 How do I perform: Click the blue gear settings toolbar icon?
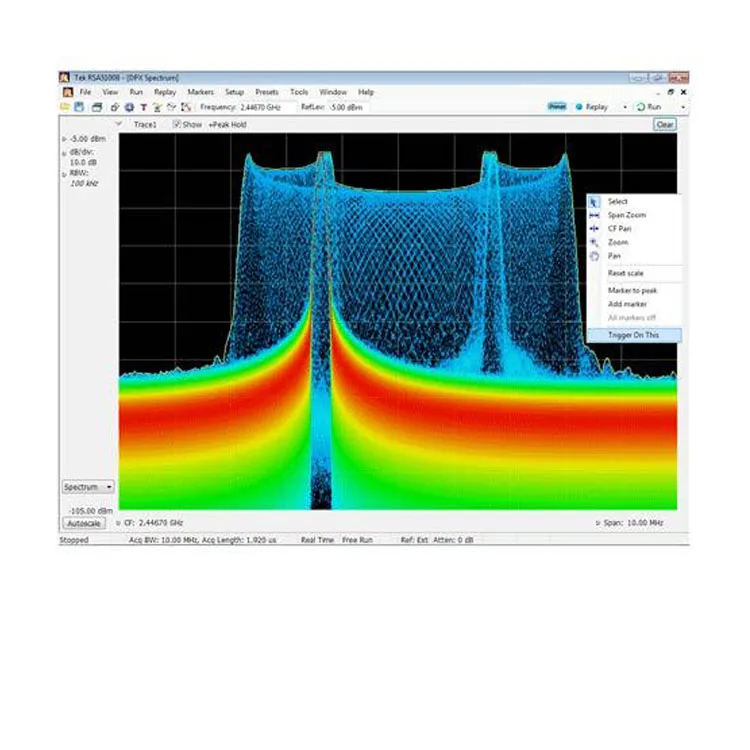(129, 107)
